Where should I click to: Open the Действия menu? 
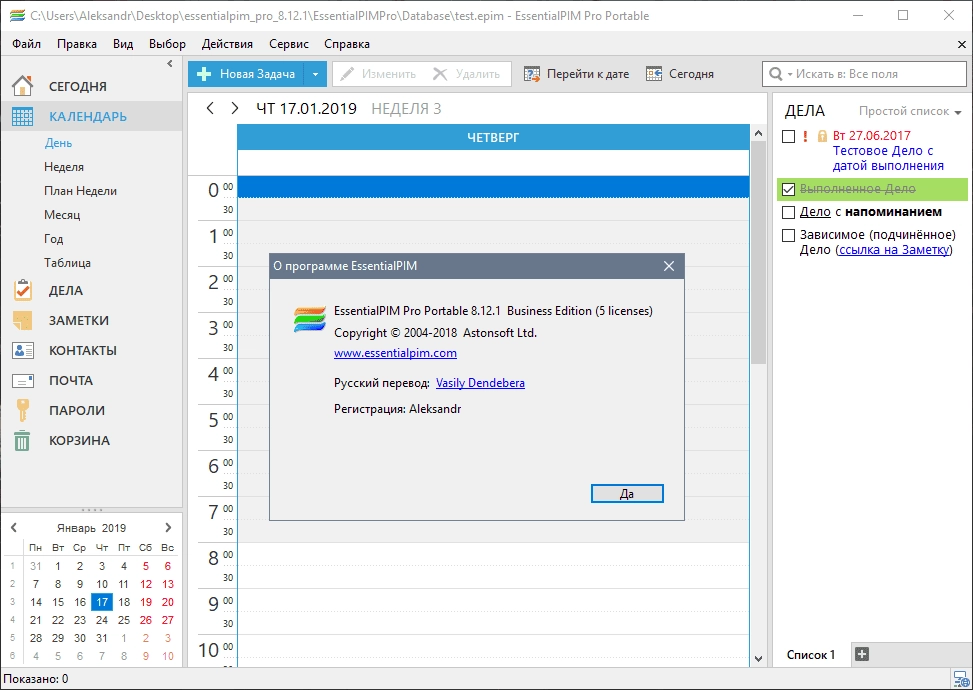click(x=227, y=44)
